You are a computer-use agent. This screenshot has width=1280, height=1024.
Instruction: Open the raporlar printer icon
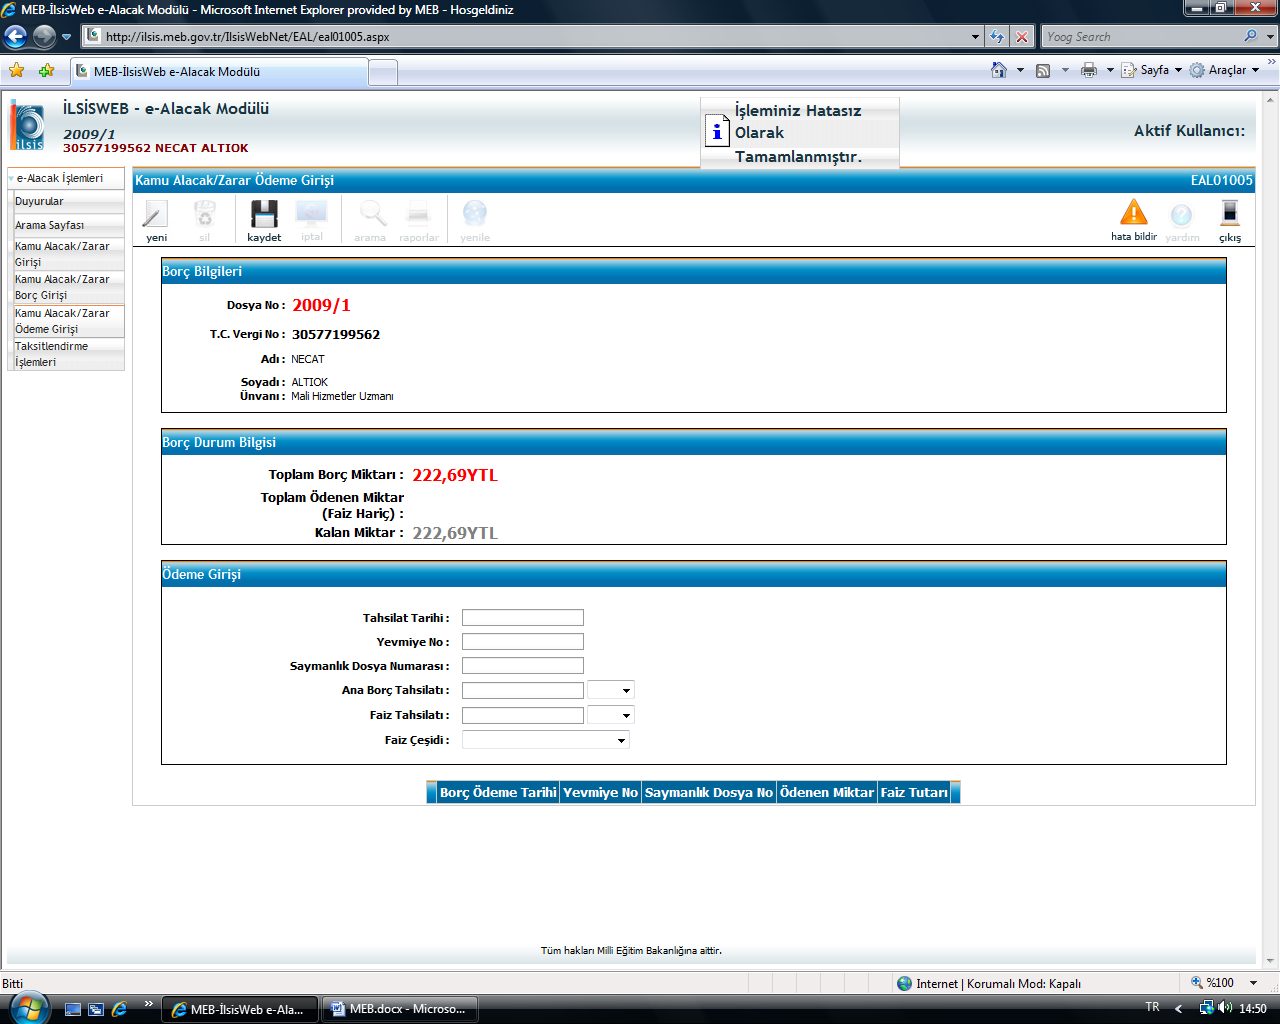click(x=418, y=214)
